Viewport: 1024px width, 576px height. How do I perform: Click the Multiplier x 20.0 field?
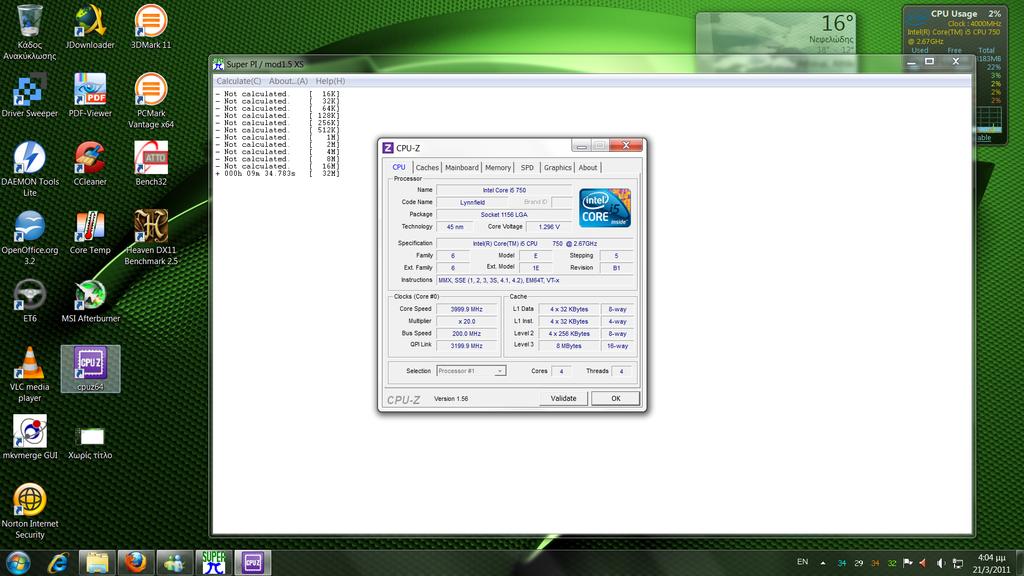466,321
